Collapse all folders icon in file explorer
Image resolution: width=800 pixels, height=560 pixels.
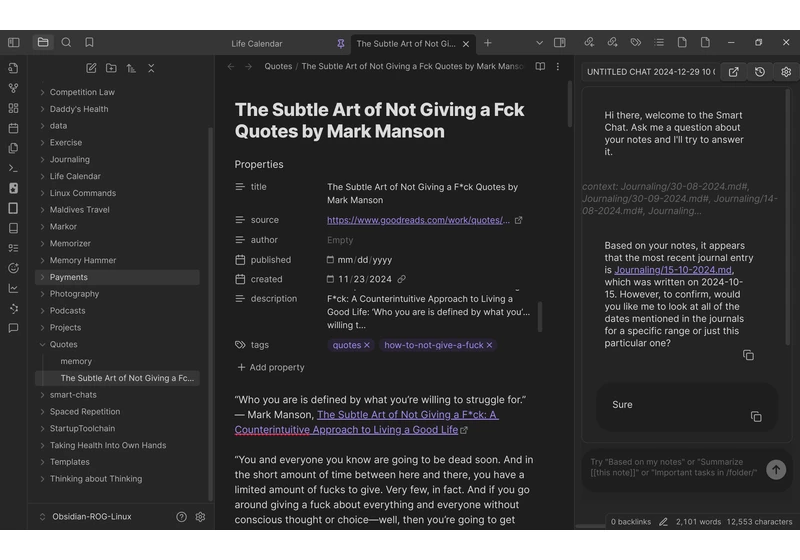[151, 68]
